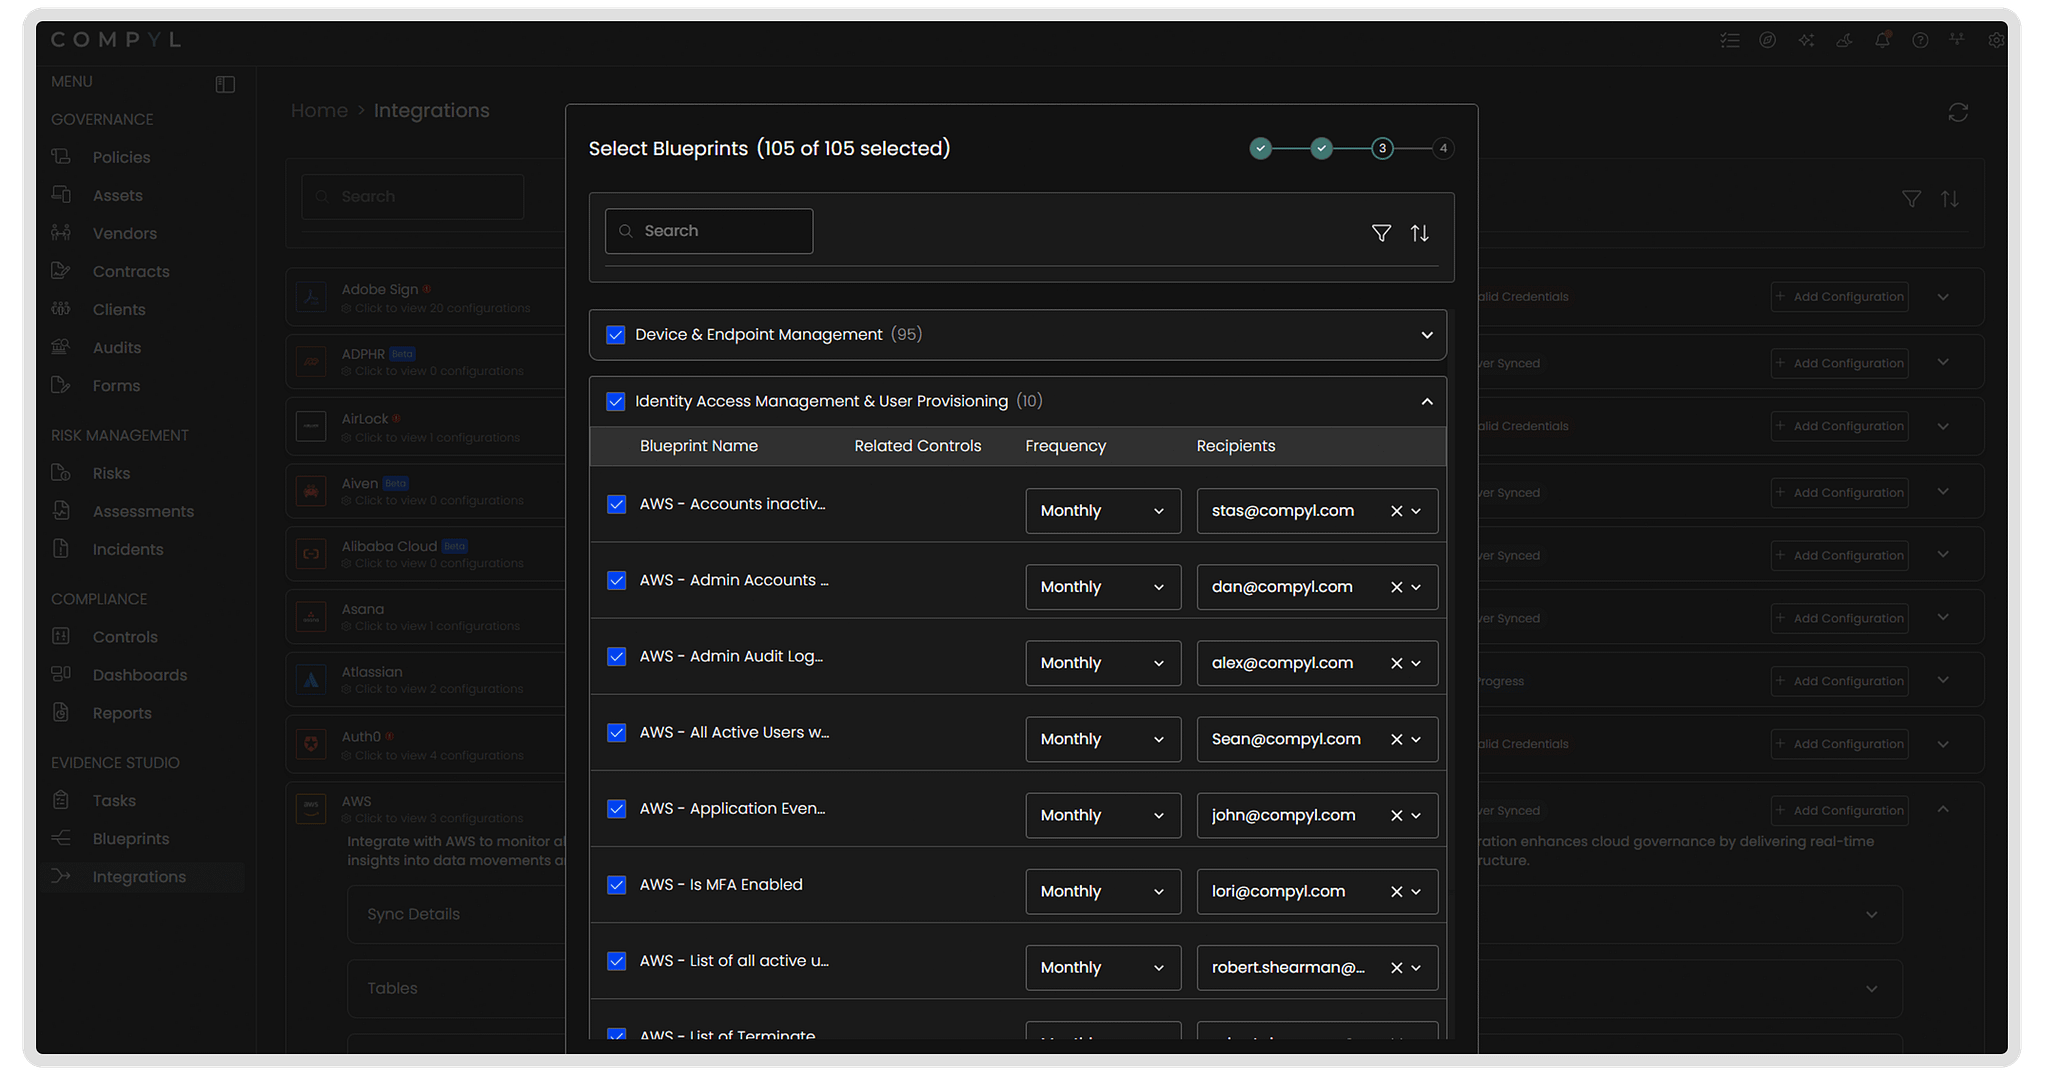Click Add Configuration button for Adobe Sign row
The width and height of the screenshot is (2048, 1082).
[1839, 297]
